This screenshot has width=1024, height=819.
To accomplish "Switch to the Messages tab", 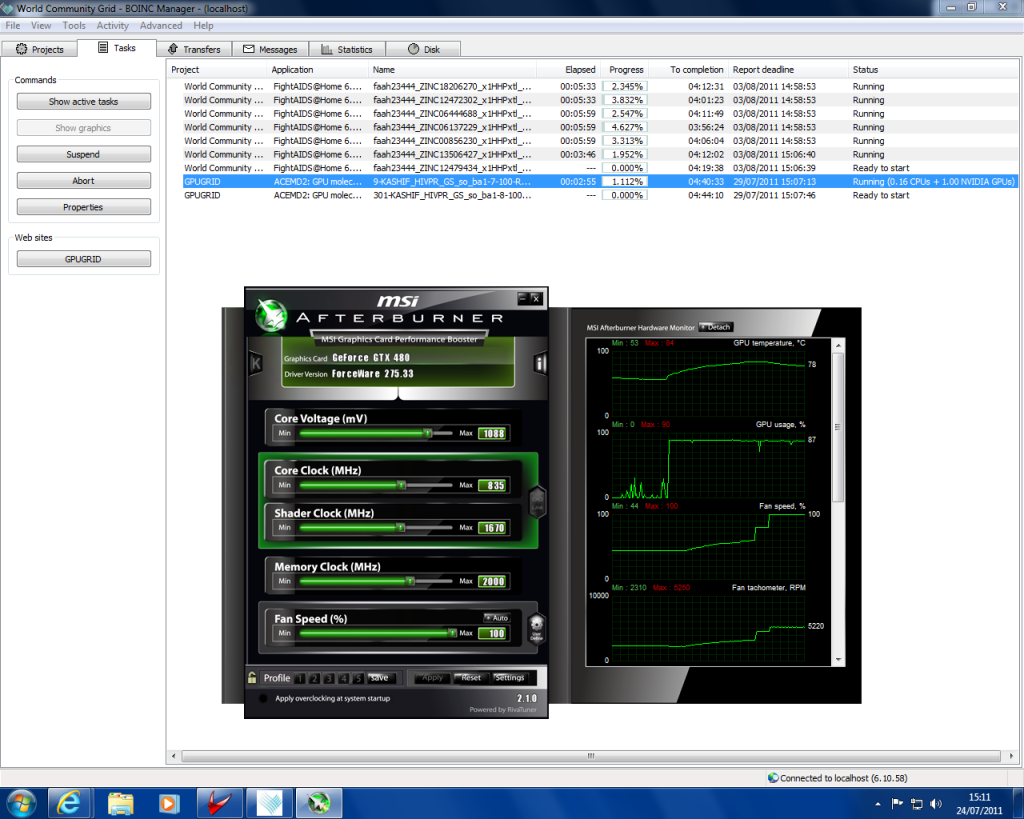I will click(x=270, y=49).
